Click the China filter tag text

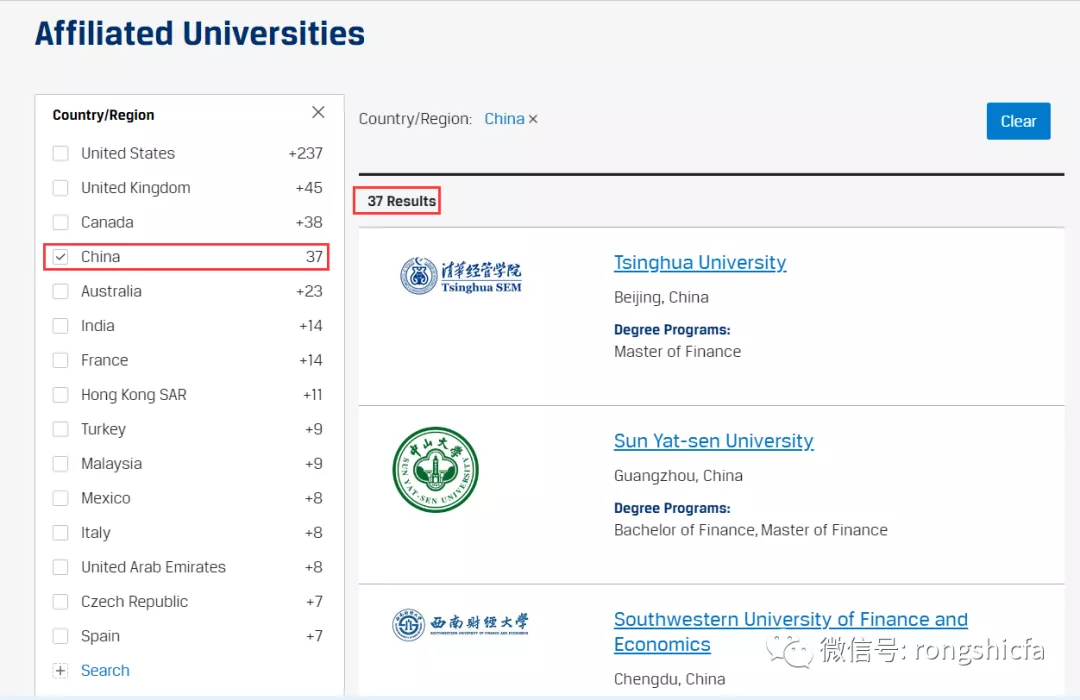tap(504, 119)
